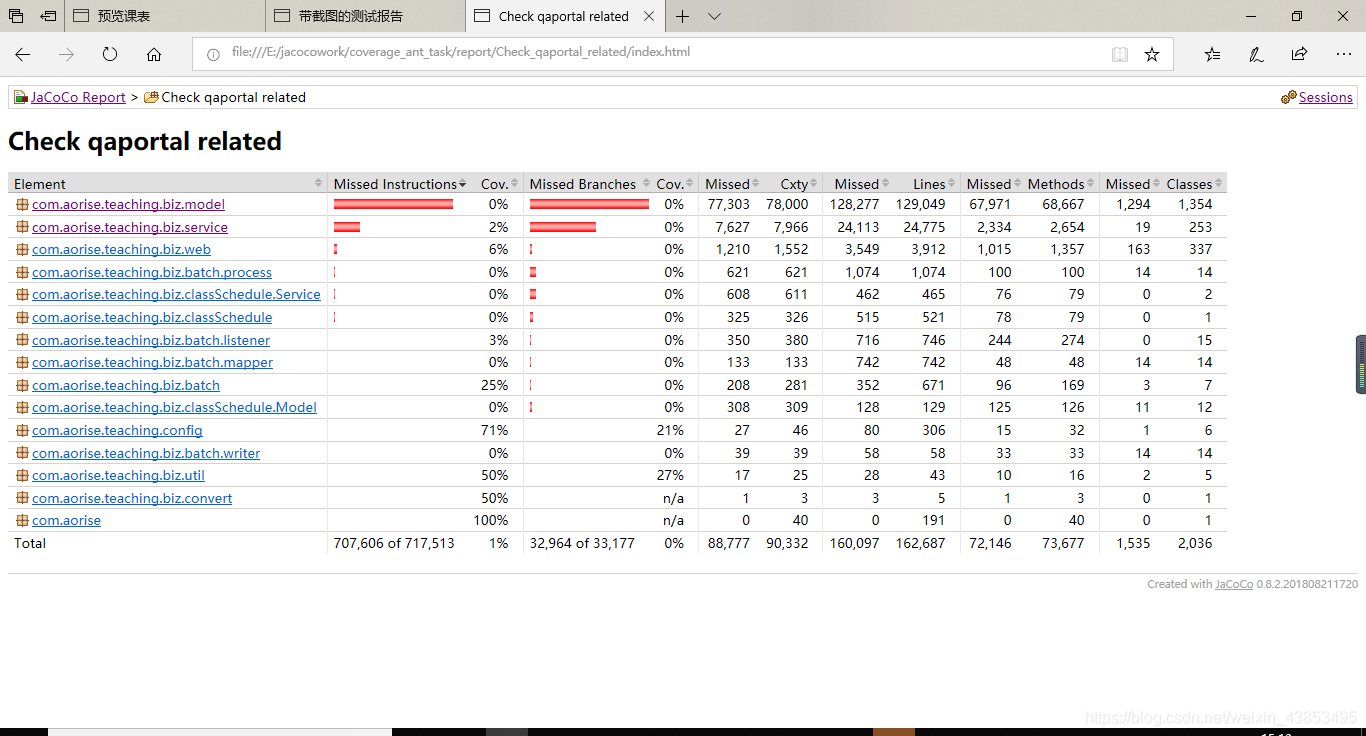Open the Sessions link
Image resolution: width=1366 pixels, height=736 pixels.
(1326, 97)
